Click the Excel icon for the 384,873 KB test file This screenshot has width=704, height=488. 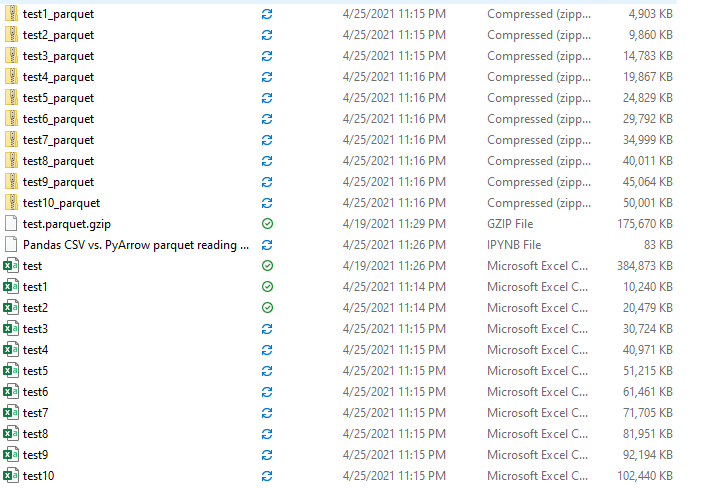tap(11, 266)
